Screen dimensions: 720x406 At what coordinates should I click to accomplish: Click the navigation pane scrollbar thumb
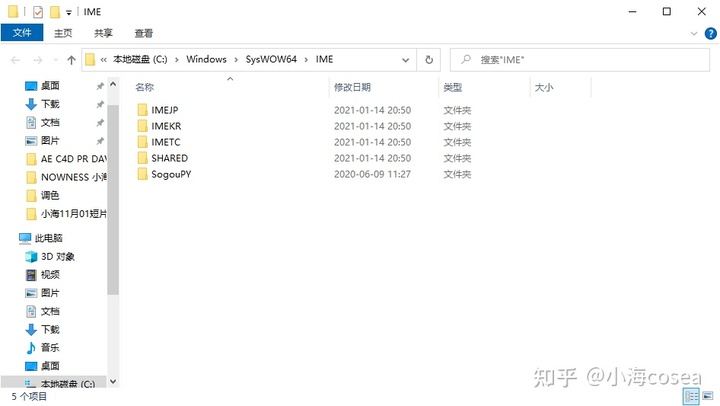click(113, 200)
